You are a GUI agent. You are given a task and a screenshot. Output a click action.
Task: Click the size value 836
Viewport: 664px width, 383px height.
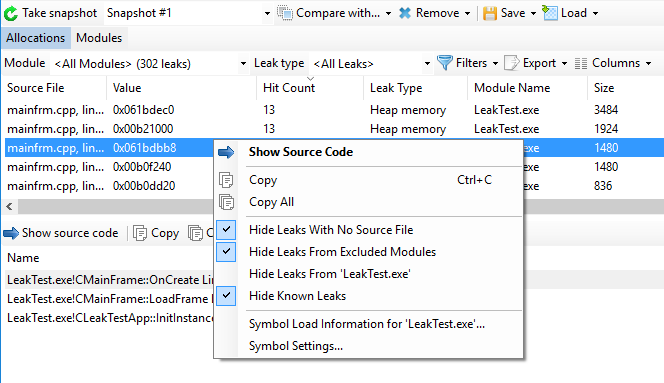[603, 186]
